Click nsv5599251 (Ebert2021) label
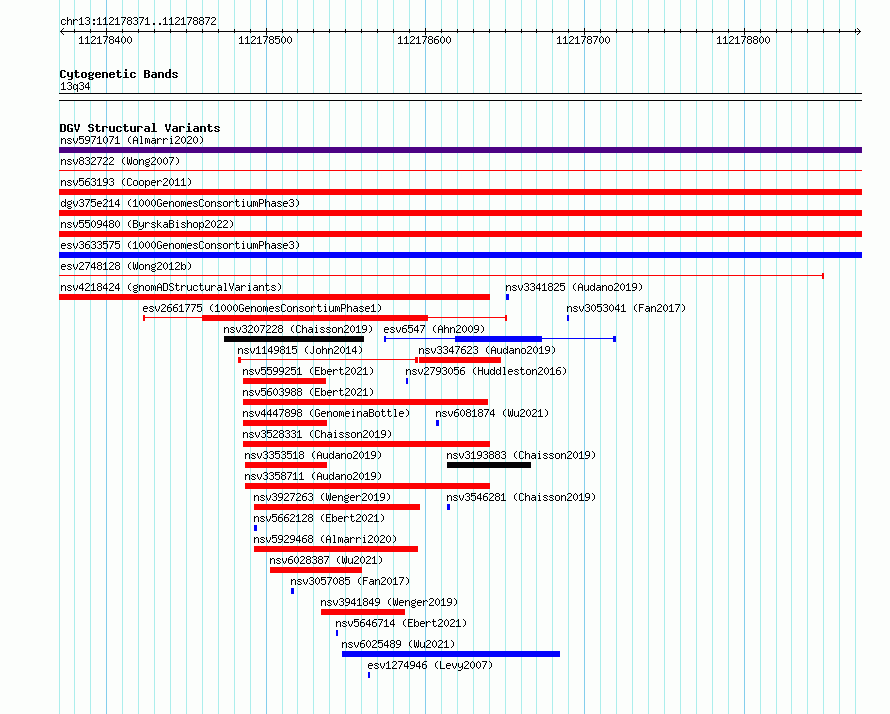This screenshot has height=714, width=890. tap(308, 371)
